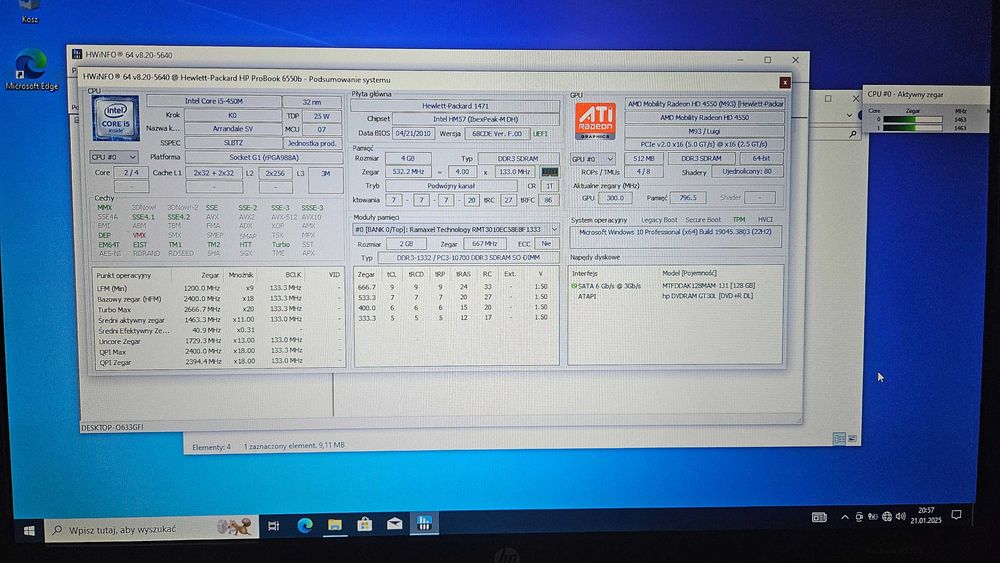The image size is (1000, 563).
Task: Click core 0 clock bar
Action: point(913,119)
